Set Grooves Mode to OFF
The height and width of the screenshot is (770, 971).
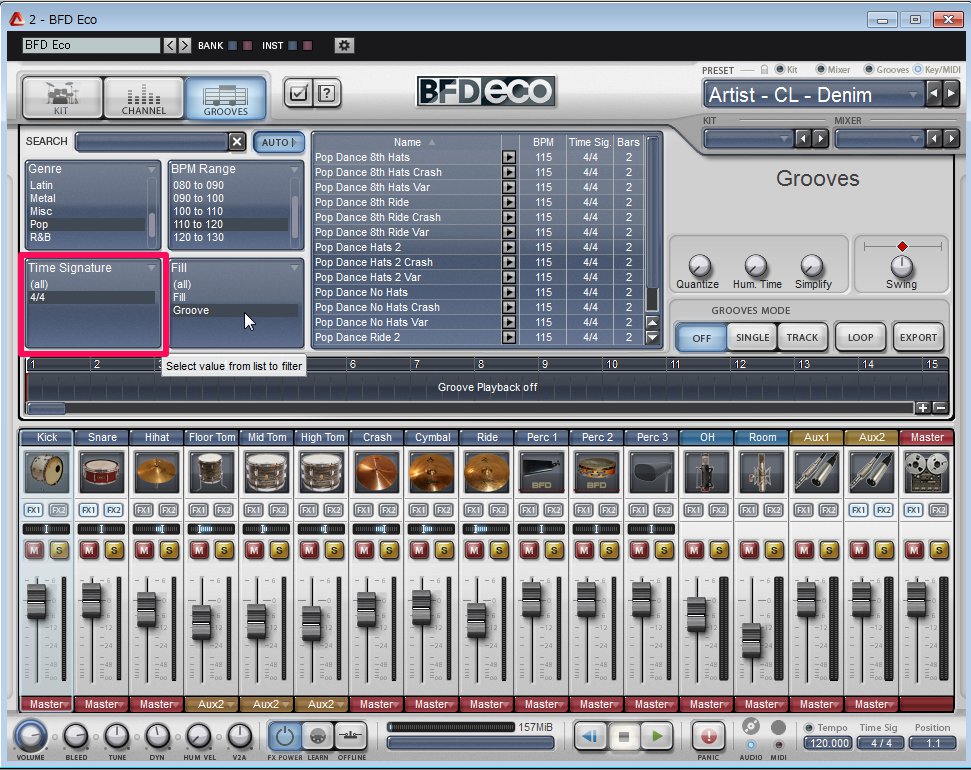[x=701, y=338]
